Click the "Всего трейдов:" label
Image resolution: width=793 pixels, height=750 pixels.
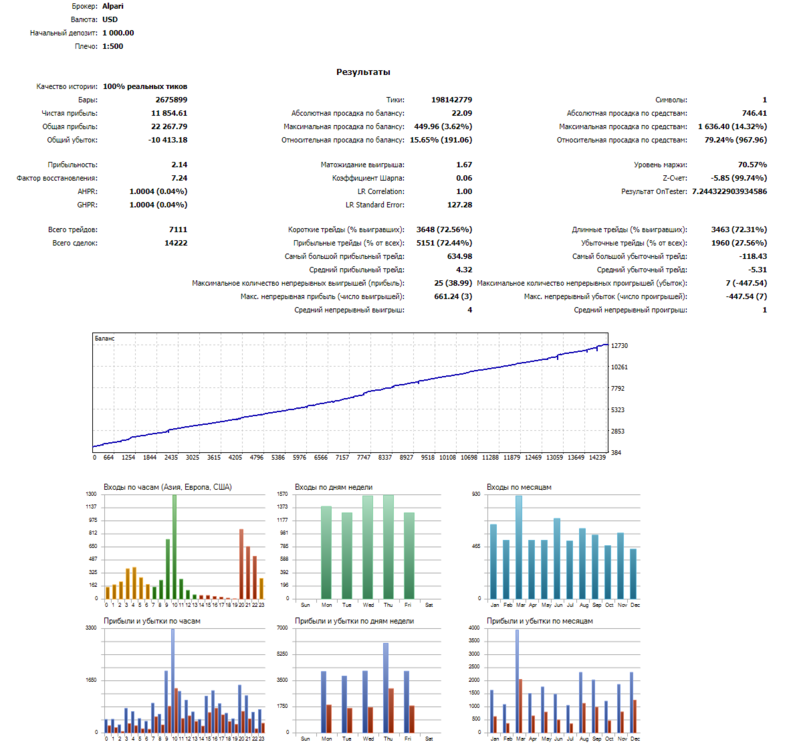click(73, 230)
